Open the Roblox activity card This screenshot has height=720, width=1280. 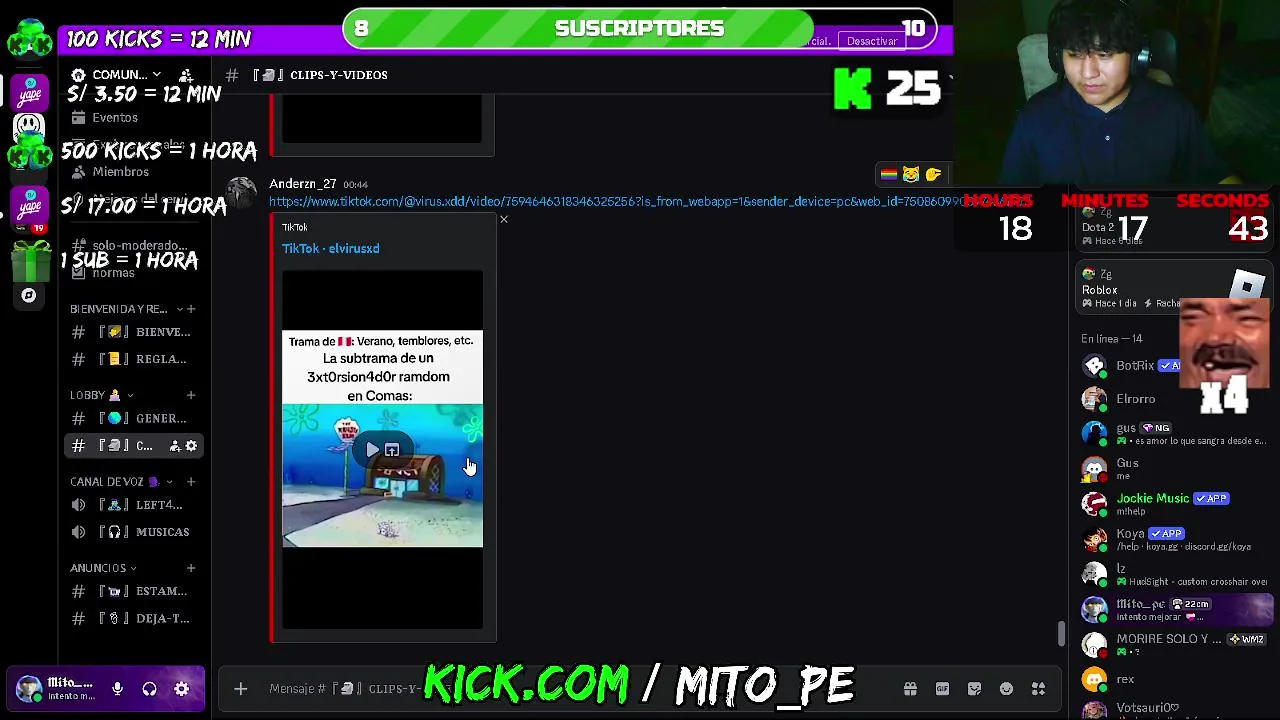coord(1172,288)
